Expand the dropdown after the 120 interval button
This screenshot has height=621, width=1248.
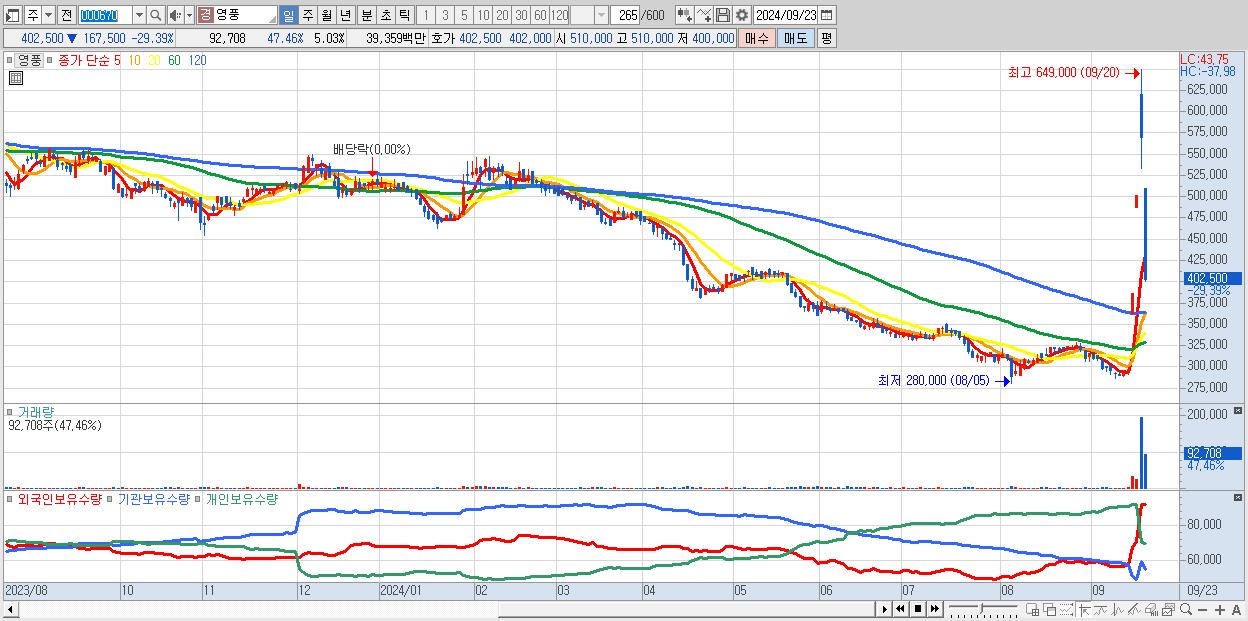coord(602,15)
